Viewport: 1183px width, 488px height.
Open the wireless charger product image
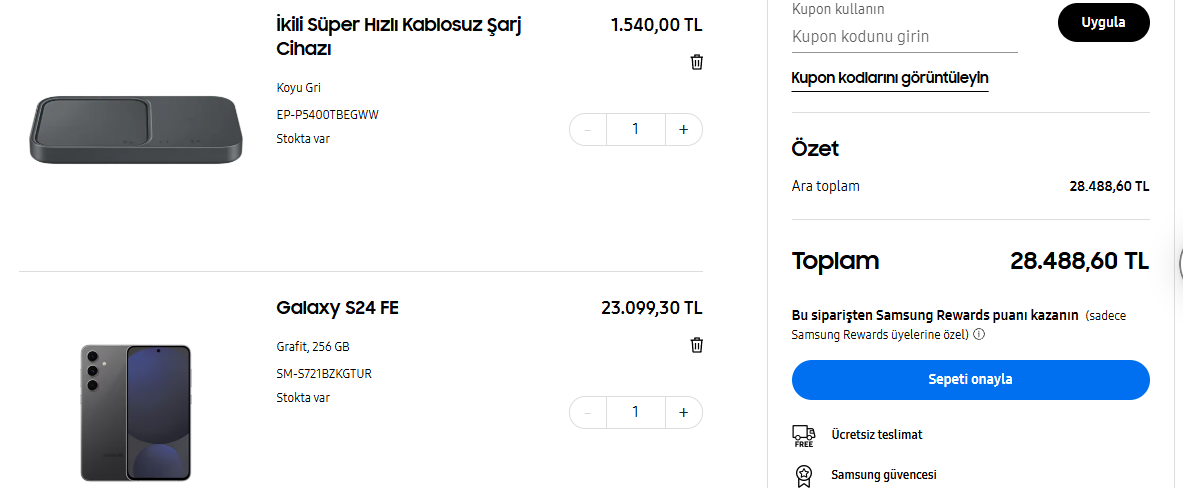136,130
